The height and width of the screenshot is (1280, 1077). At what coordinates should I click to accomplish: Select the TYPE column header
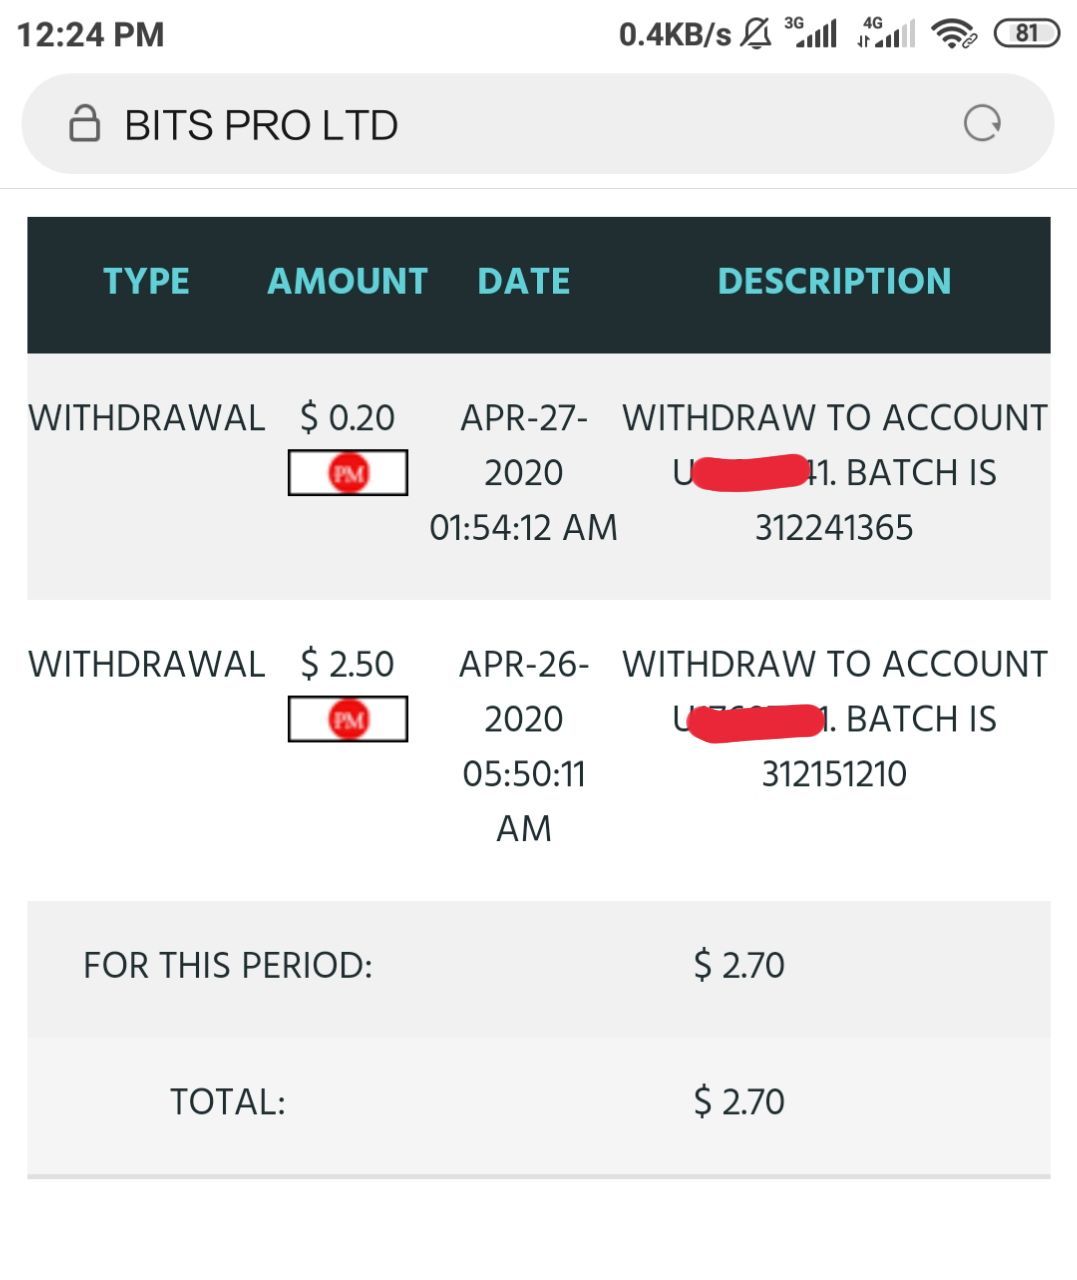point(146,281)
